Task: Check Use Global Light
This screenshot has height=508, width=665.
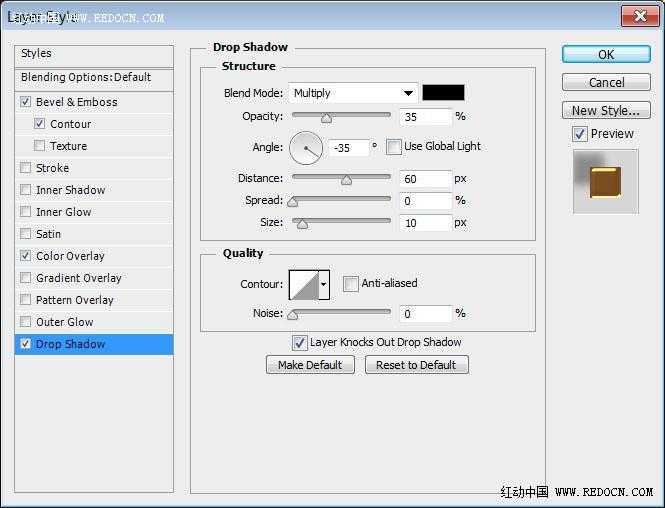Action: [x=394, y=147]
